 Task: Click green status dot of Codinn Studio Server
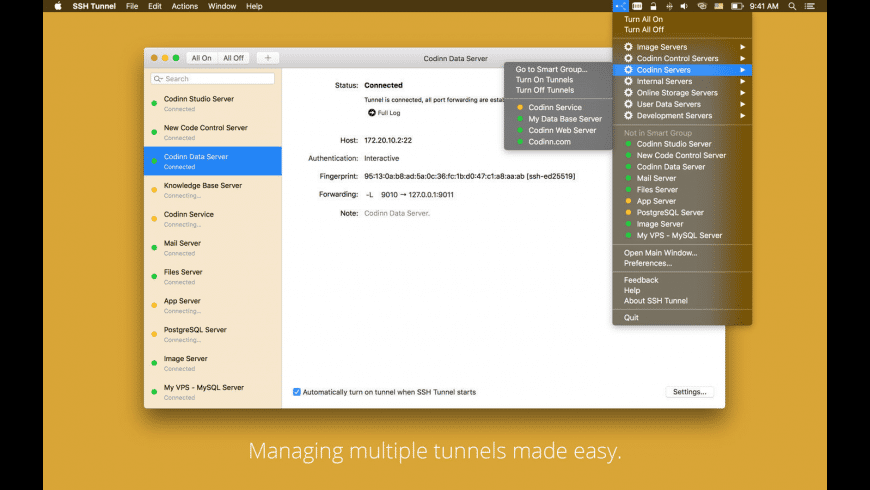[154, 103]
